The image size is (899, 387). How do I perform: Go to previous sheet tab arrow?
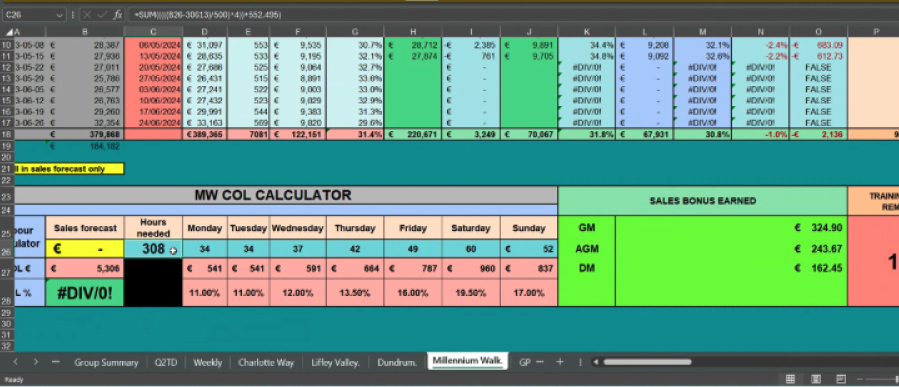click(15, 362)
